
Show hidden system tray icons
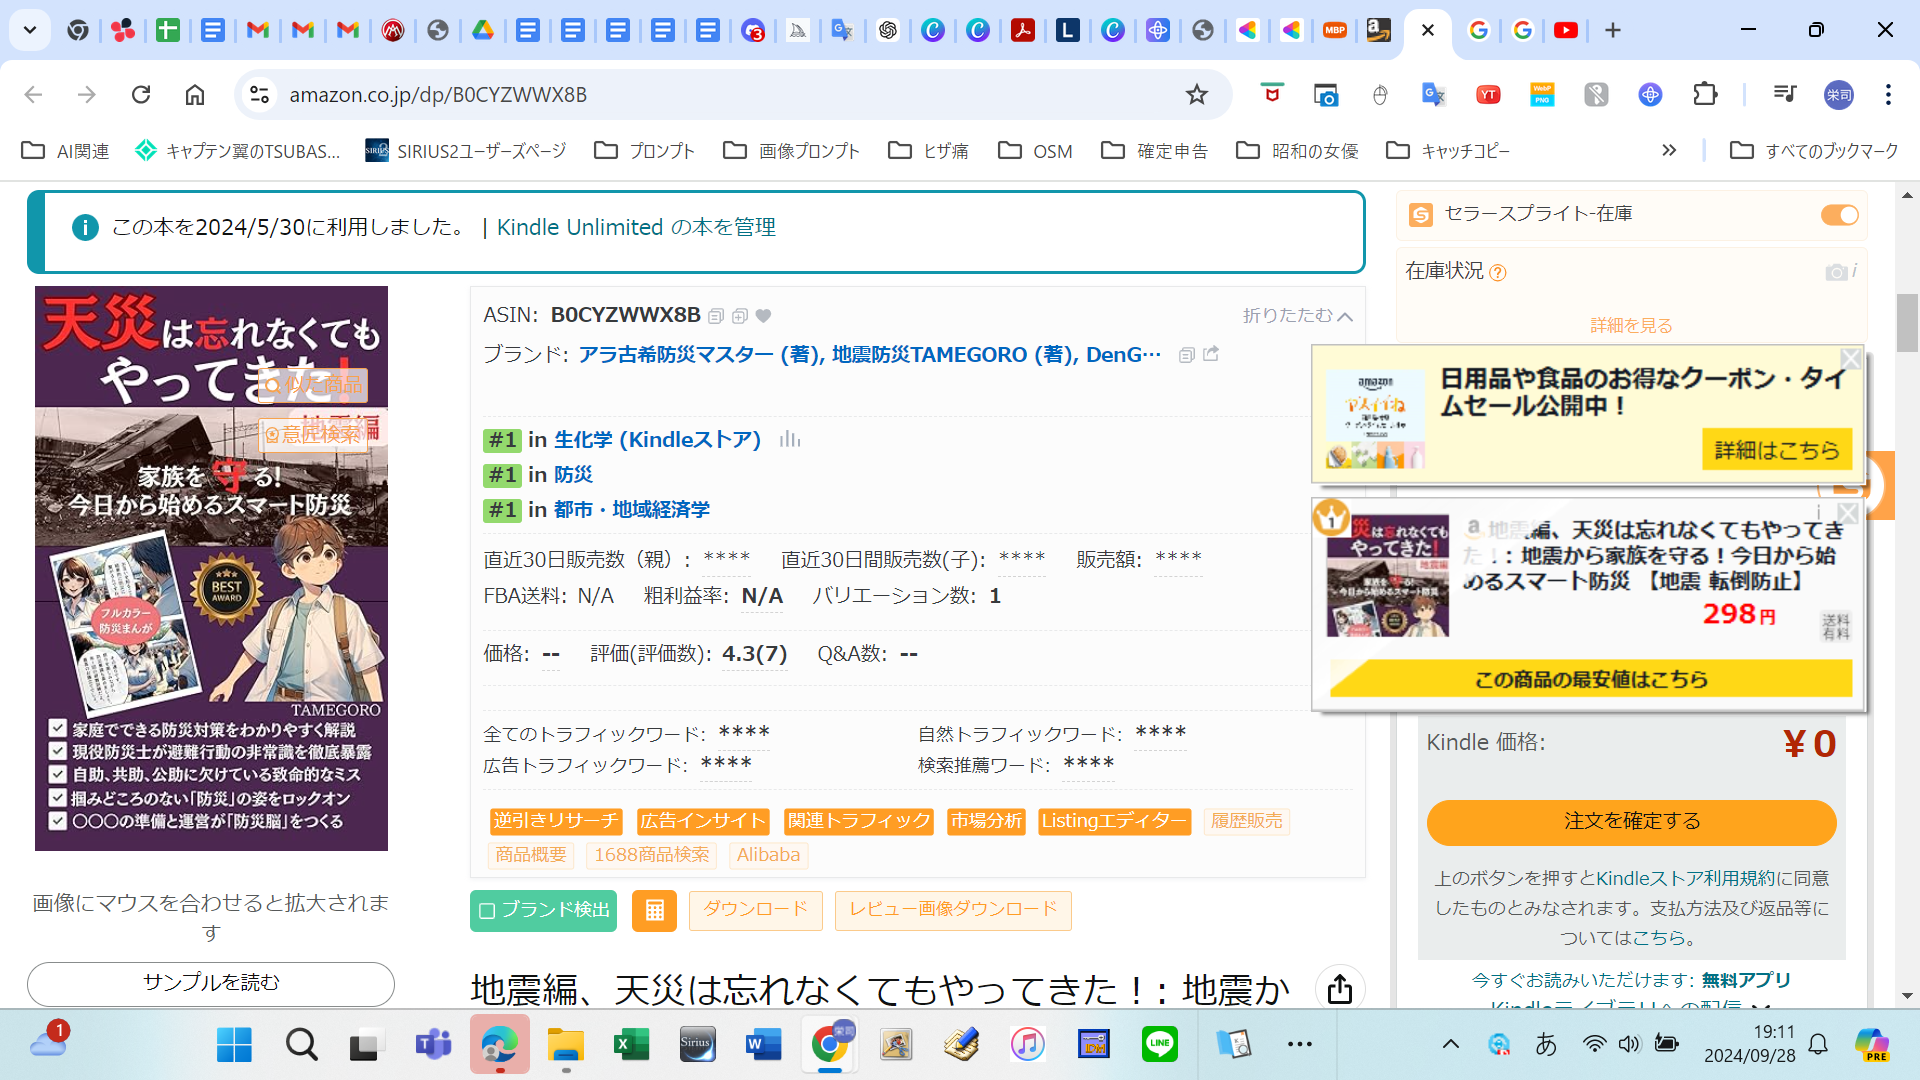[x=1450, y=1044]
